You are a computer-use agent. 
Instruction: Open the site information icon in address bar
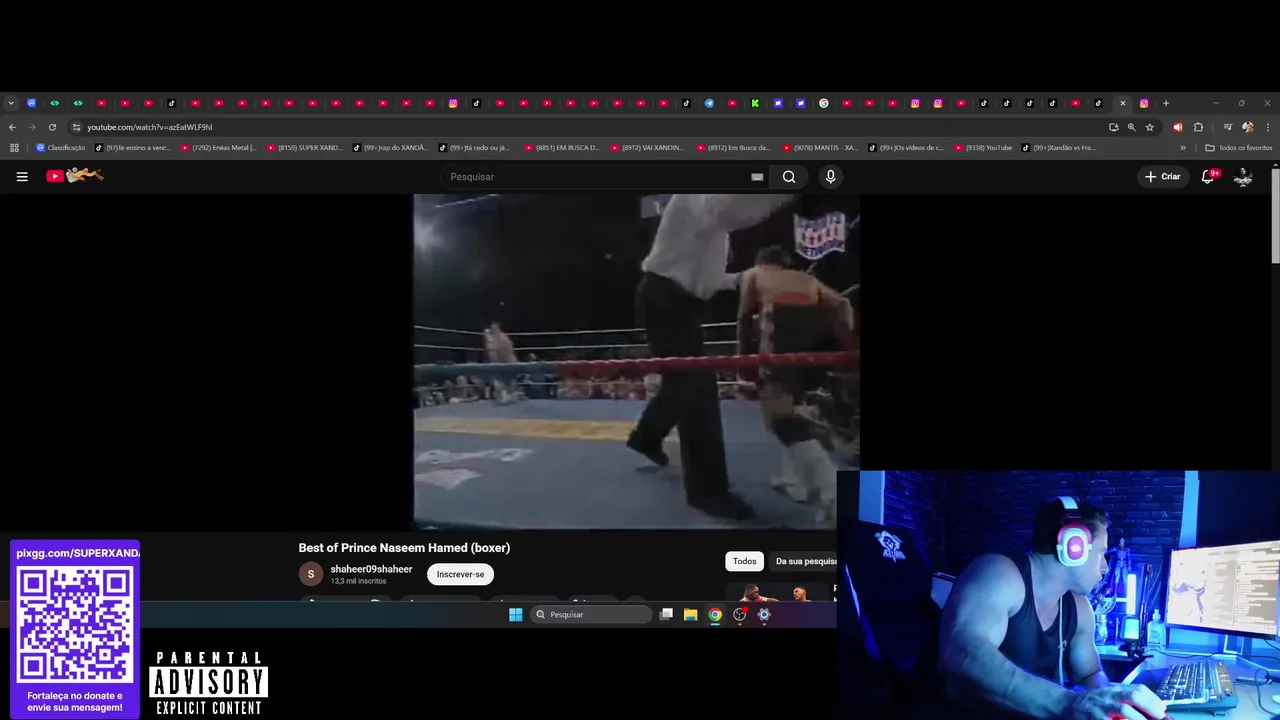[x=76, y=127]
